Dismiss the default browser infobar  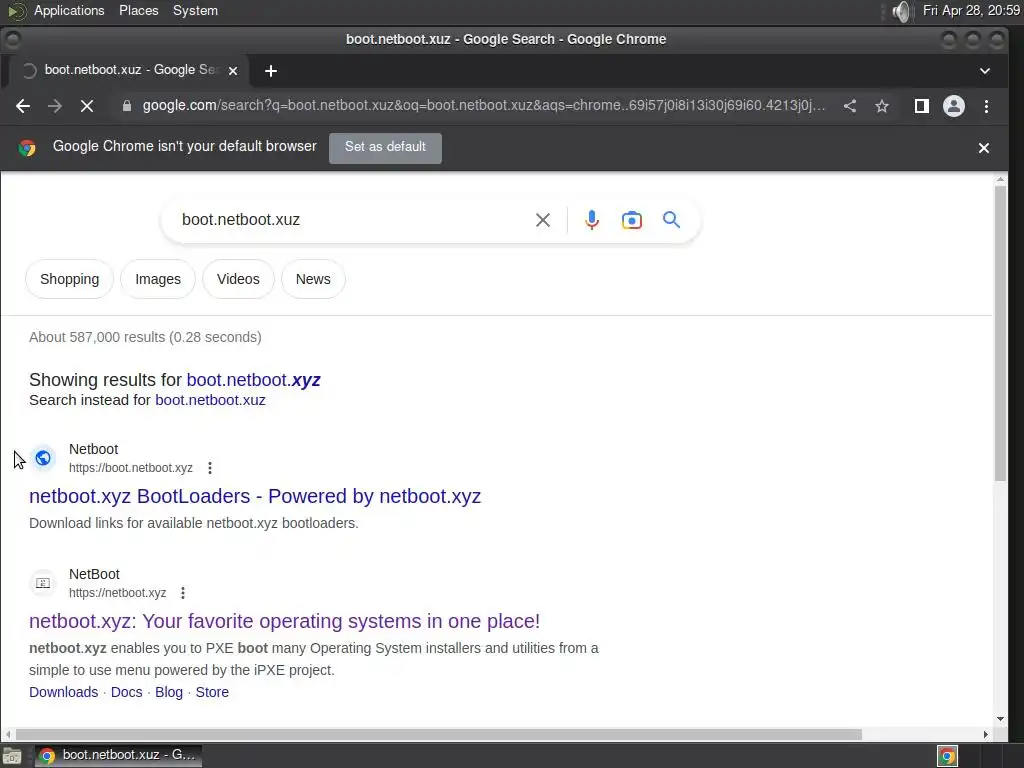tap(984, 148)
